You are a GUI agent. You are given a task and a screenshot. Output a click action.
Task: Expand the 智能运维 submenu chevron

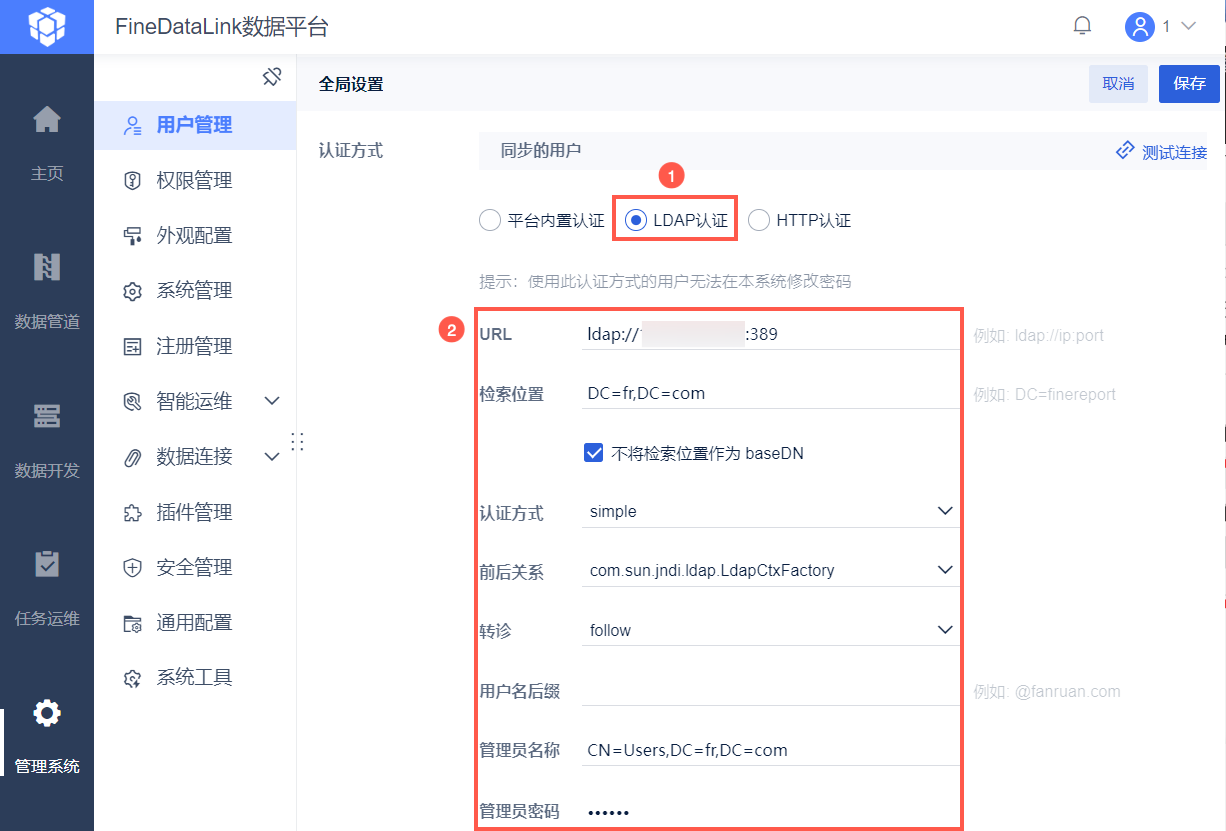[x=272, y=402]
